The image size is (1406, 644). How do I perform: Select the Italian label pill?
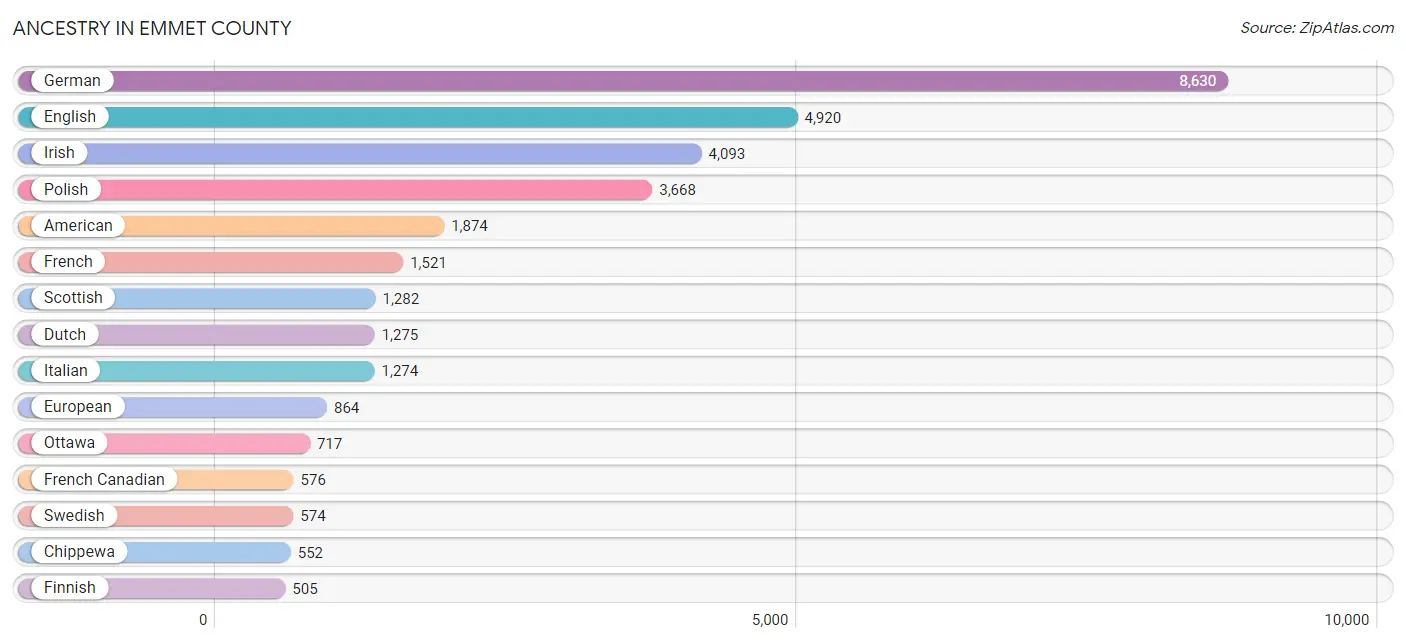[x=66, y=371]
